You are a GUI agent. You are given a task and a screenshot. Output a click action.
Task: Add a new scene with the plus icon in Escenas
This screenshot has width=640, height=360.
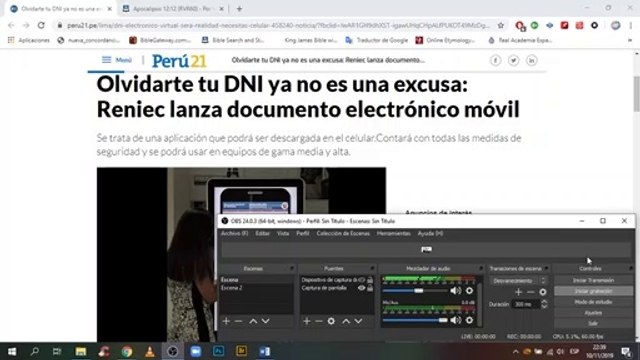pos(226,321)
